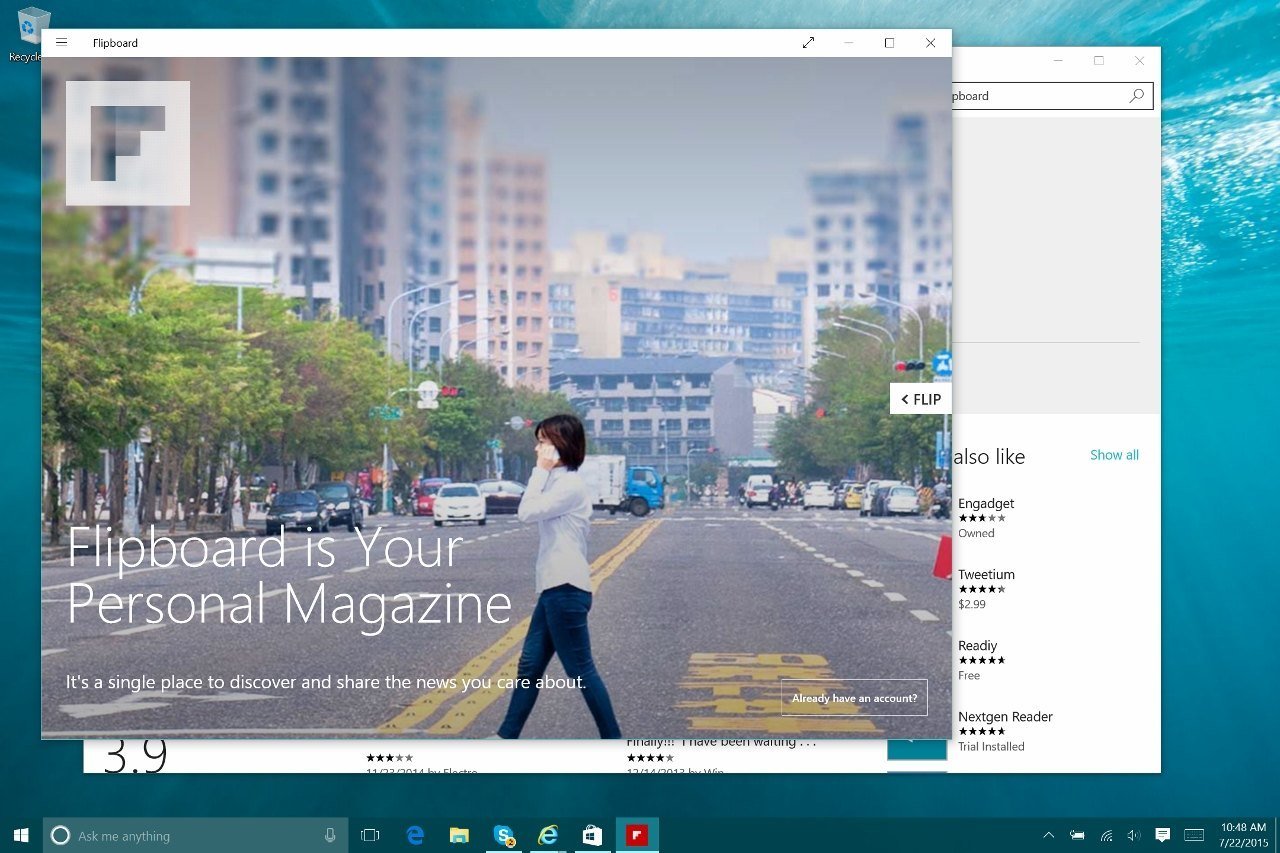Open the Recycle Bin desktop icon
Viewport: 1280px width, 853px height.
coord(31,33)
